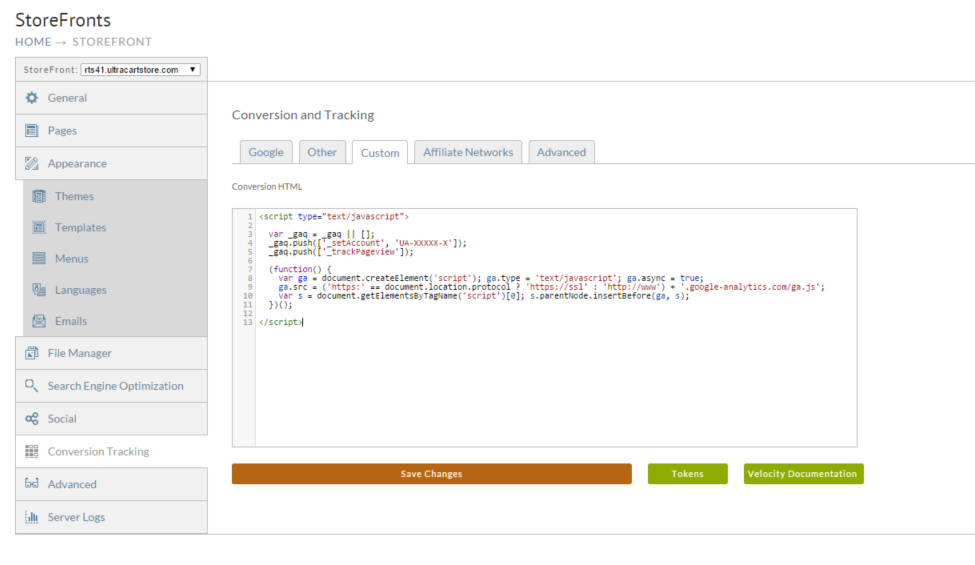Click the google-analytics.com/ga.js string
Viewport: 975px width, 565px height.
click(749, 287)
